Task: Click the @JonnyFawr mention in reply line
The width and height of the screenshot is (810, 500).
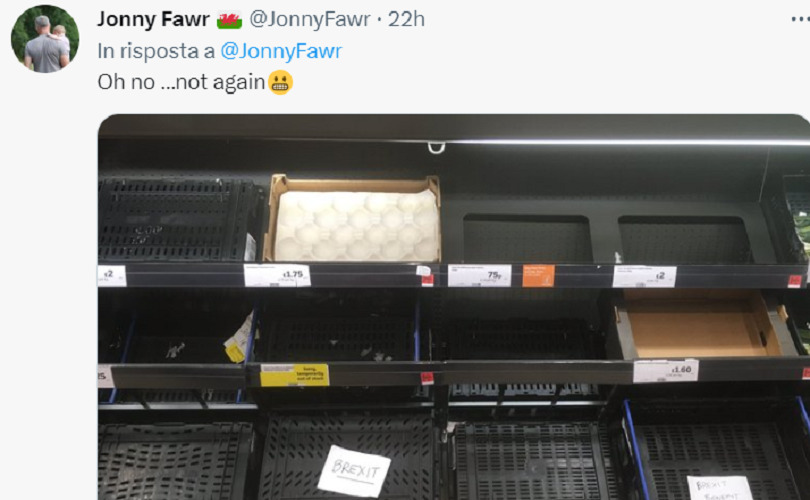Action: click(x=281, y=51)
